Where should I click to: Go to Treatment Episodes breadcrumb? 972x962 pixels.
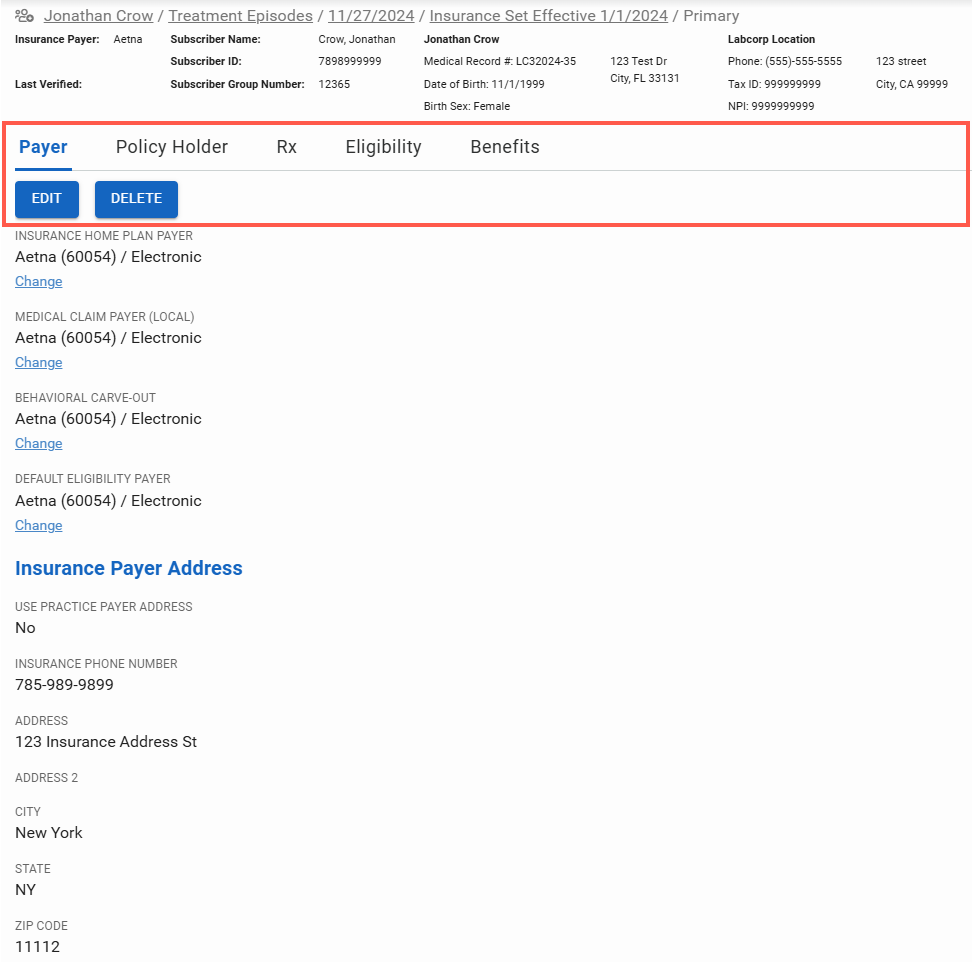click(x=240, y=16)
